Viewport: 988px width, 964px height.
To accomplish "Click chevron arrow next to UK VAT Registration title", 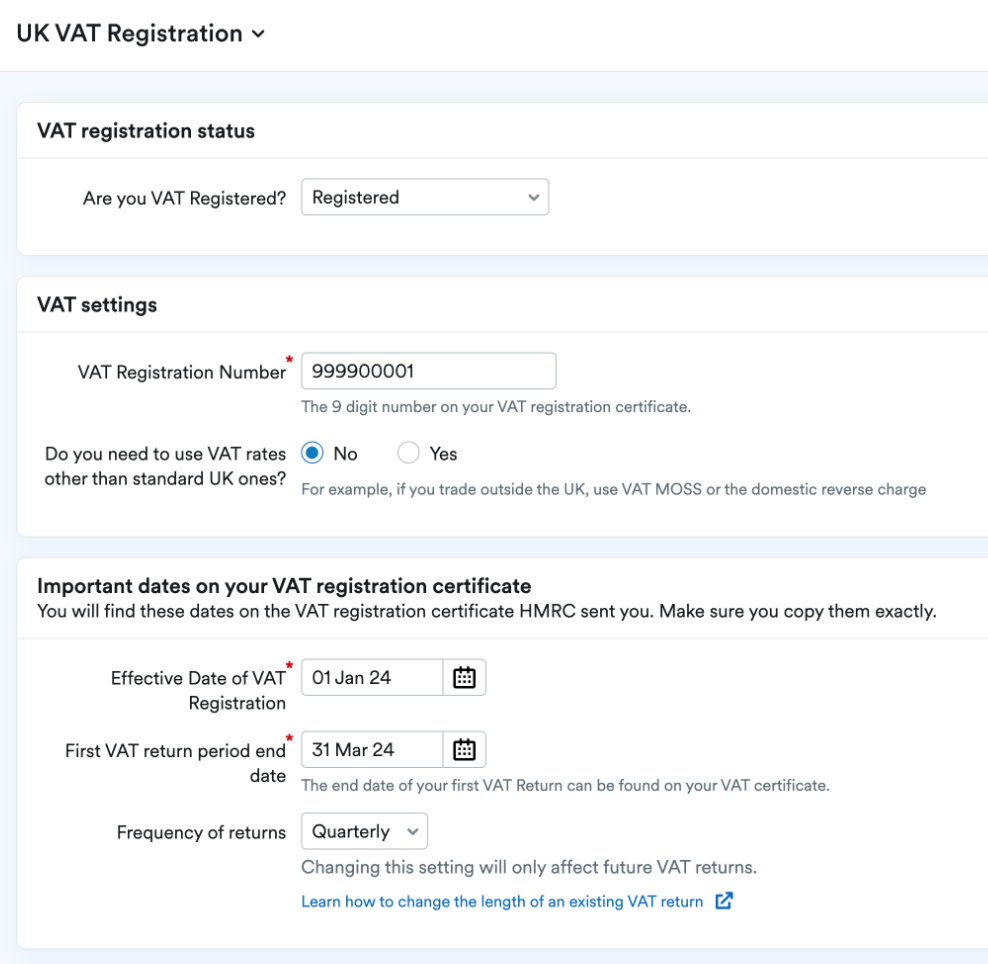I will click(x=258, y=34).
